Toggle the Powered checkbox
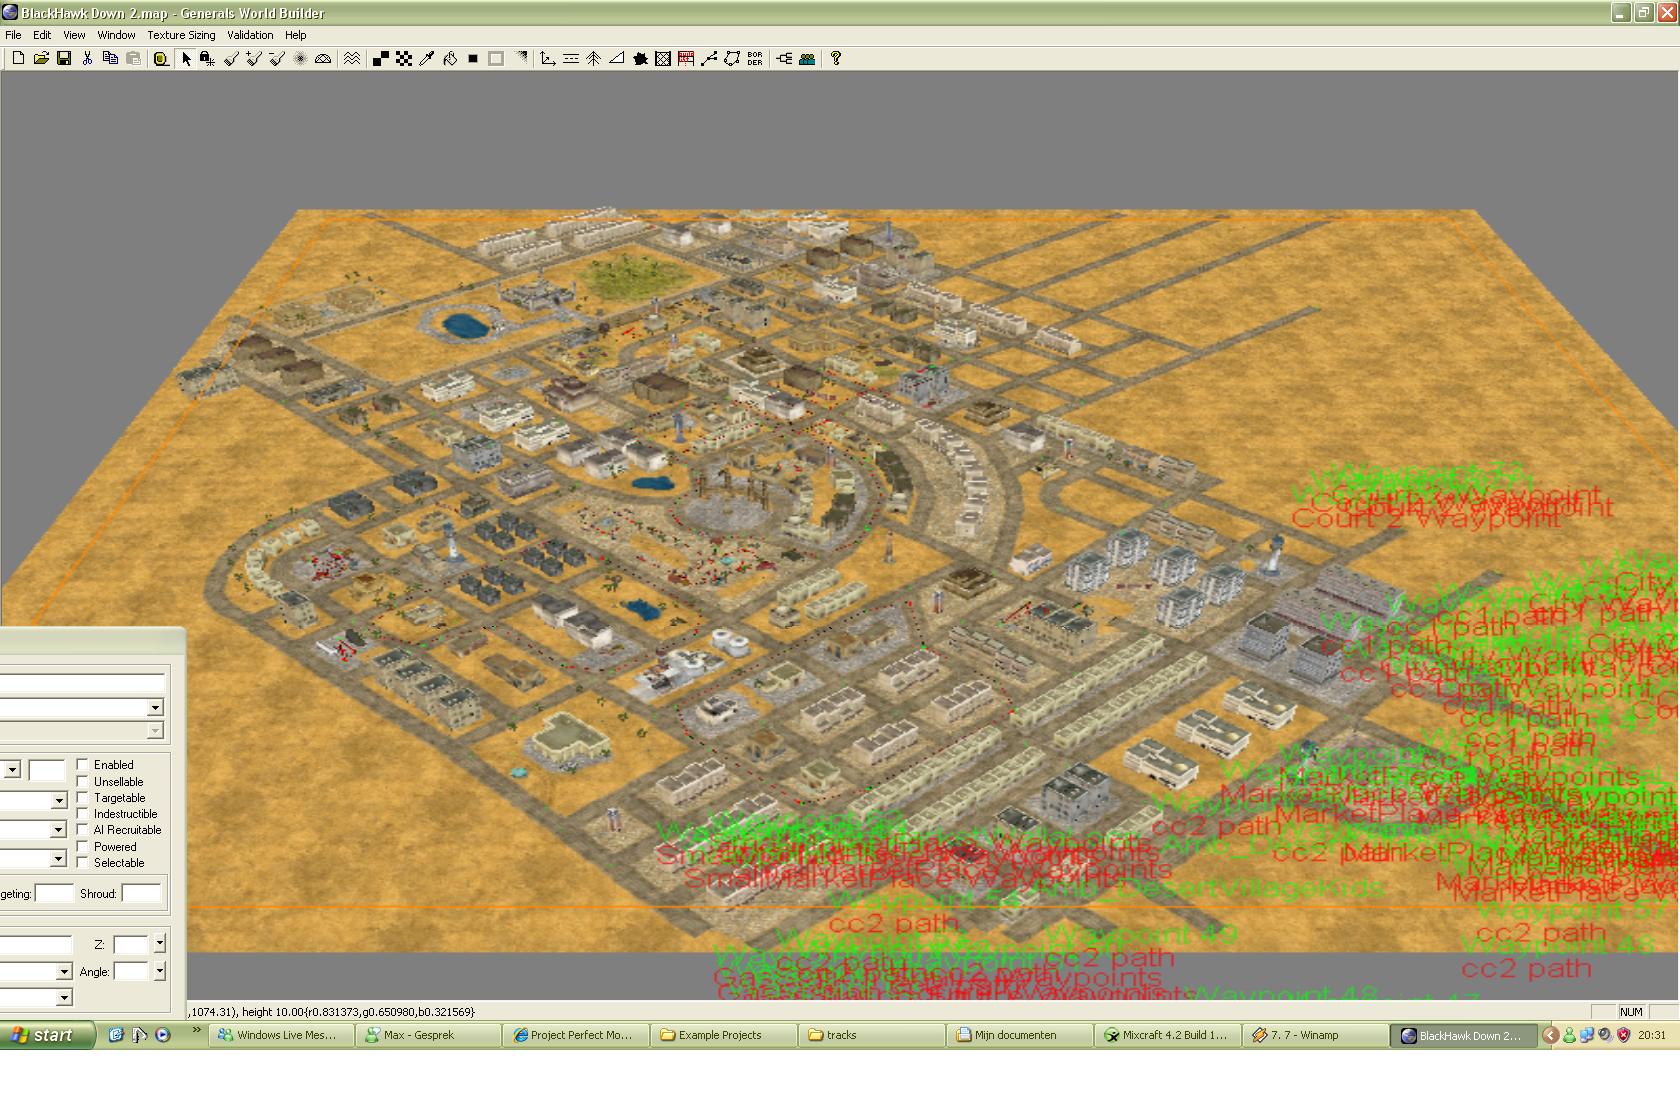This screenshot has width=1680, height=1103. tap(83, 846)
